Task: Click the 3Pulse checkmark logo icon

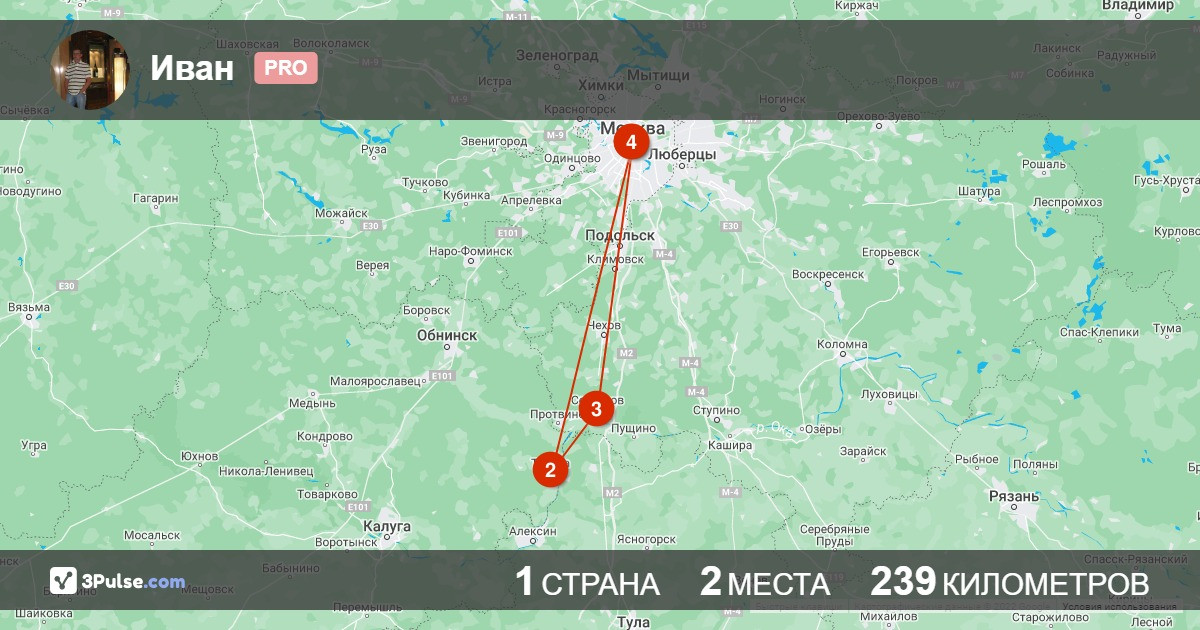Action: (64, 581)
